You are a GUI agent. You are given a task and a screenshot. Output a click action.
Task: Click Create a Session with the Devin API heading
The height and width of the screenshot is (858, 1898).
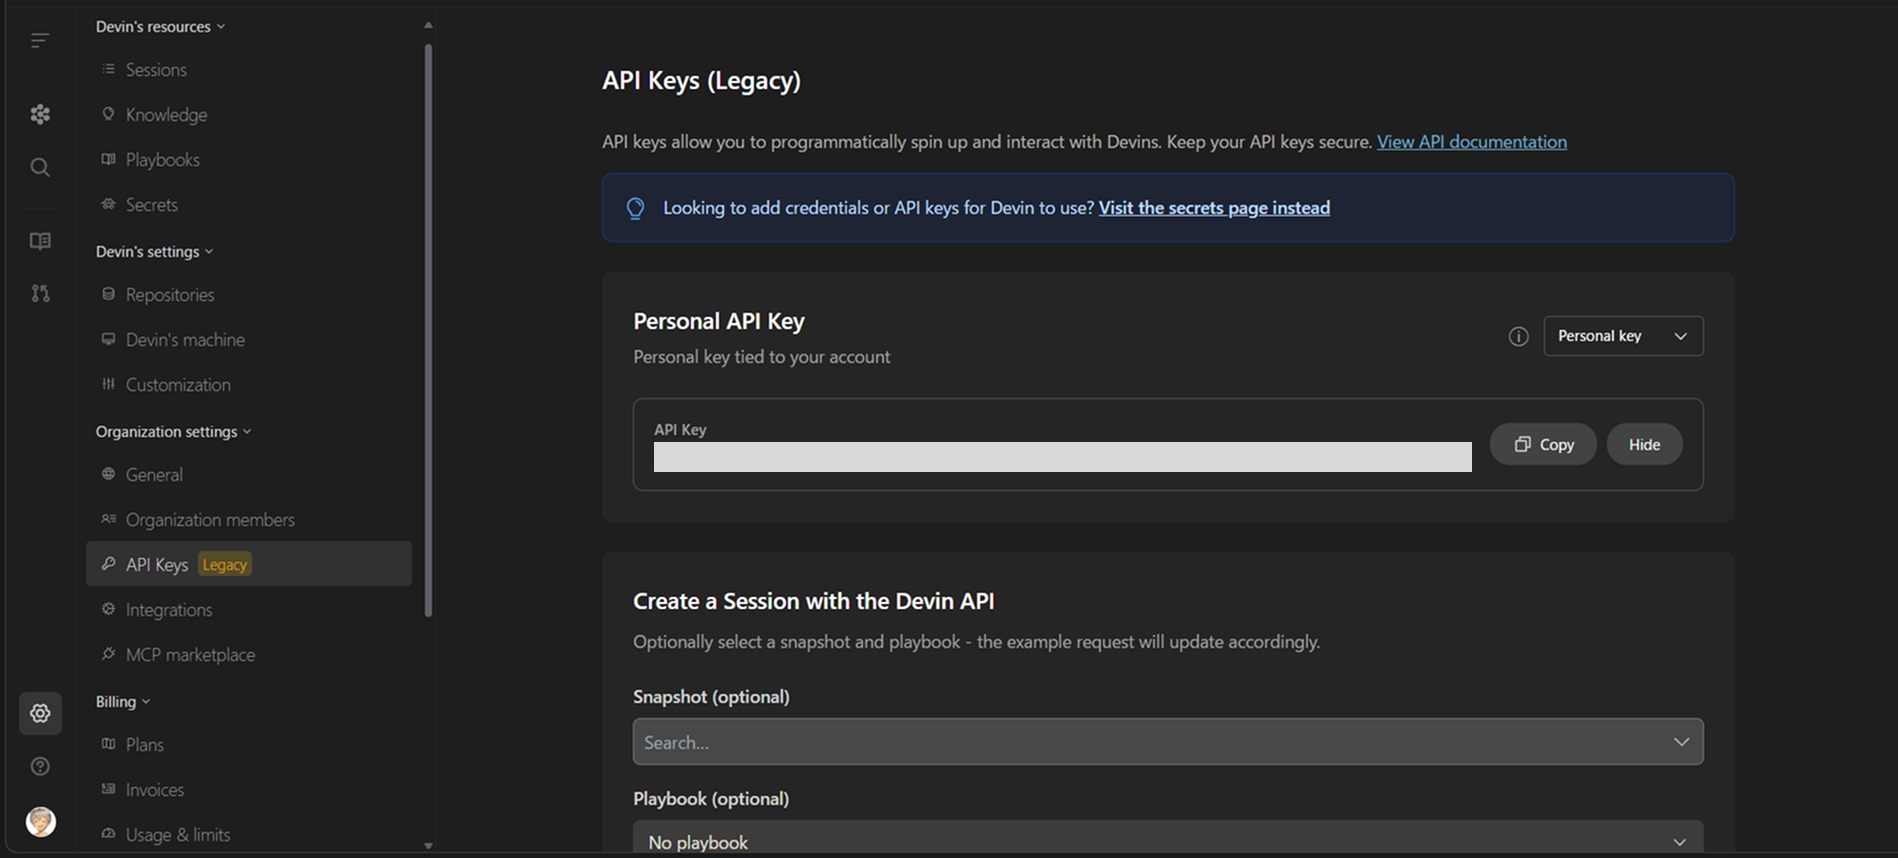[813, 601]
